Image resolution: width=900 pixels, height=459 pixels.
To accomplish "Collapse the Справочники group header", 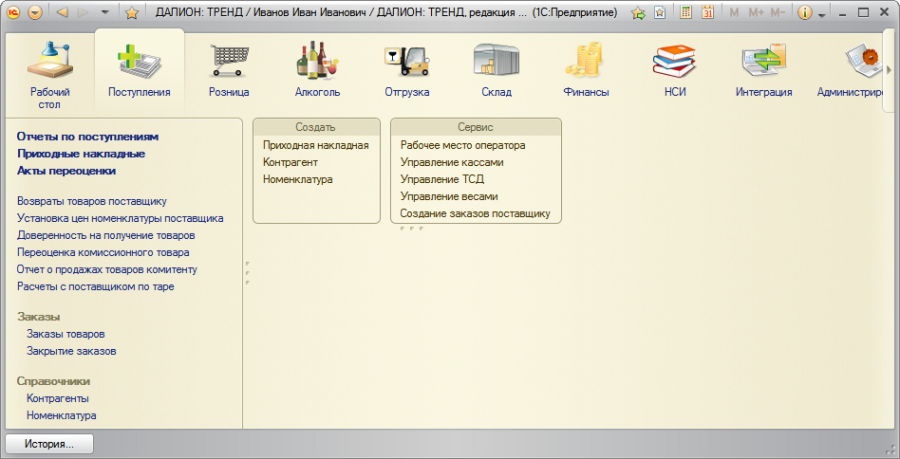I will tap(53, 381).
